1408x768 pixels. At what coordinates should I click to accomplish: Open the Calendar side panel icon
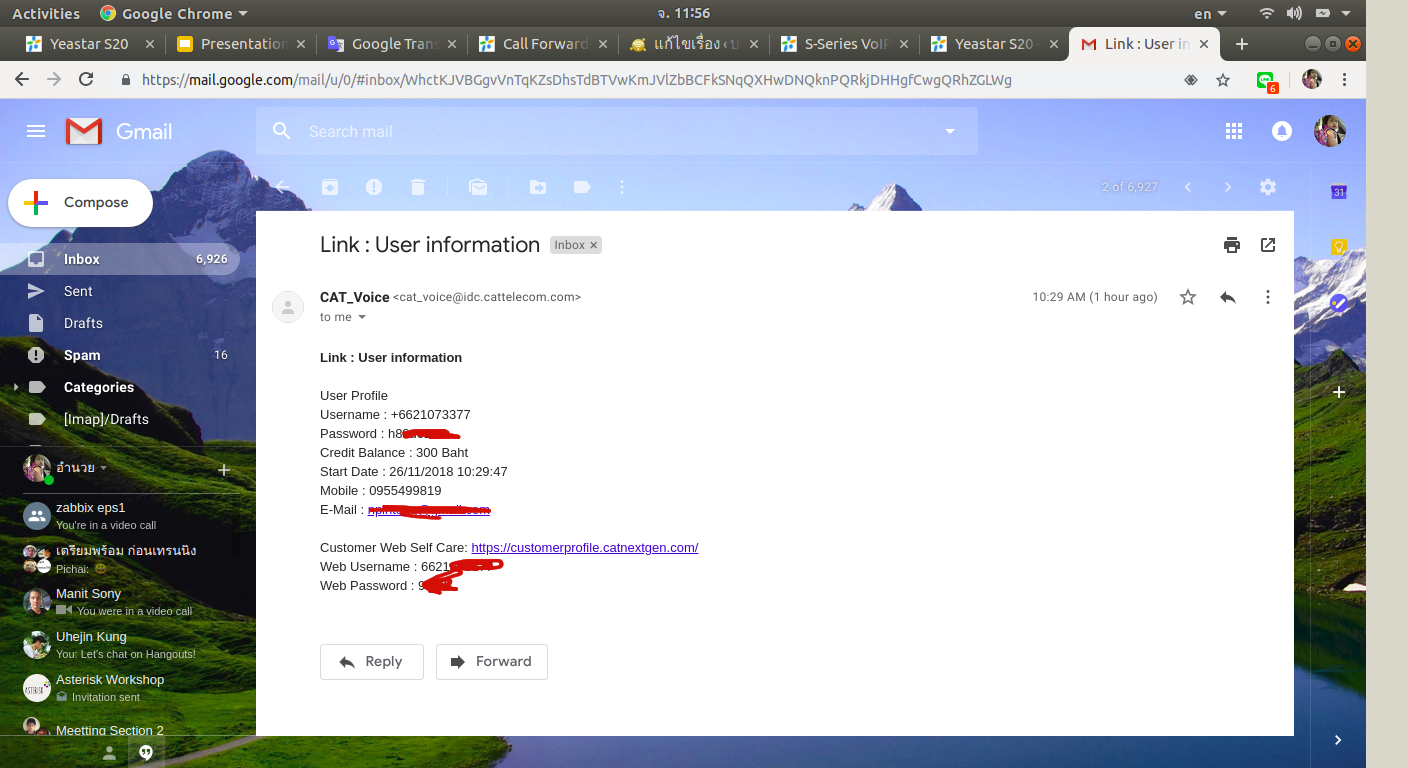pos(1339,192)
